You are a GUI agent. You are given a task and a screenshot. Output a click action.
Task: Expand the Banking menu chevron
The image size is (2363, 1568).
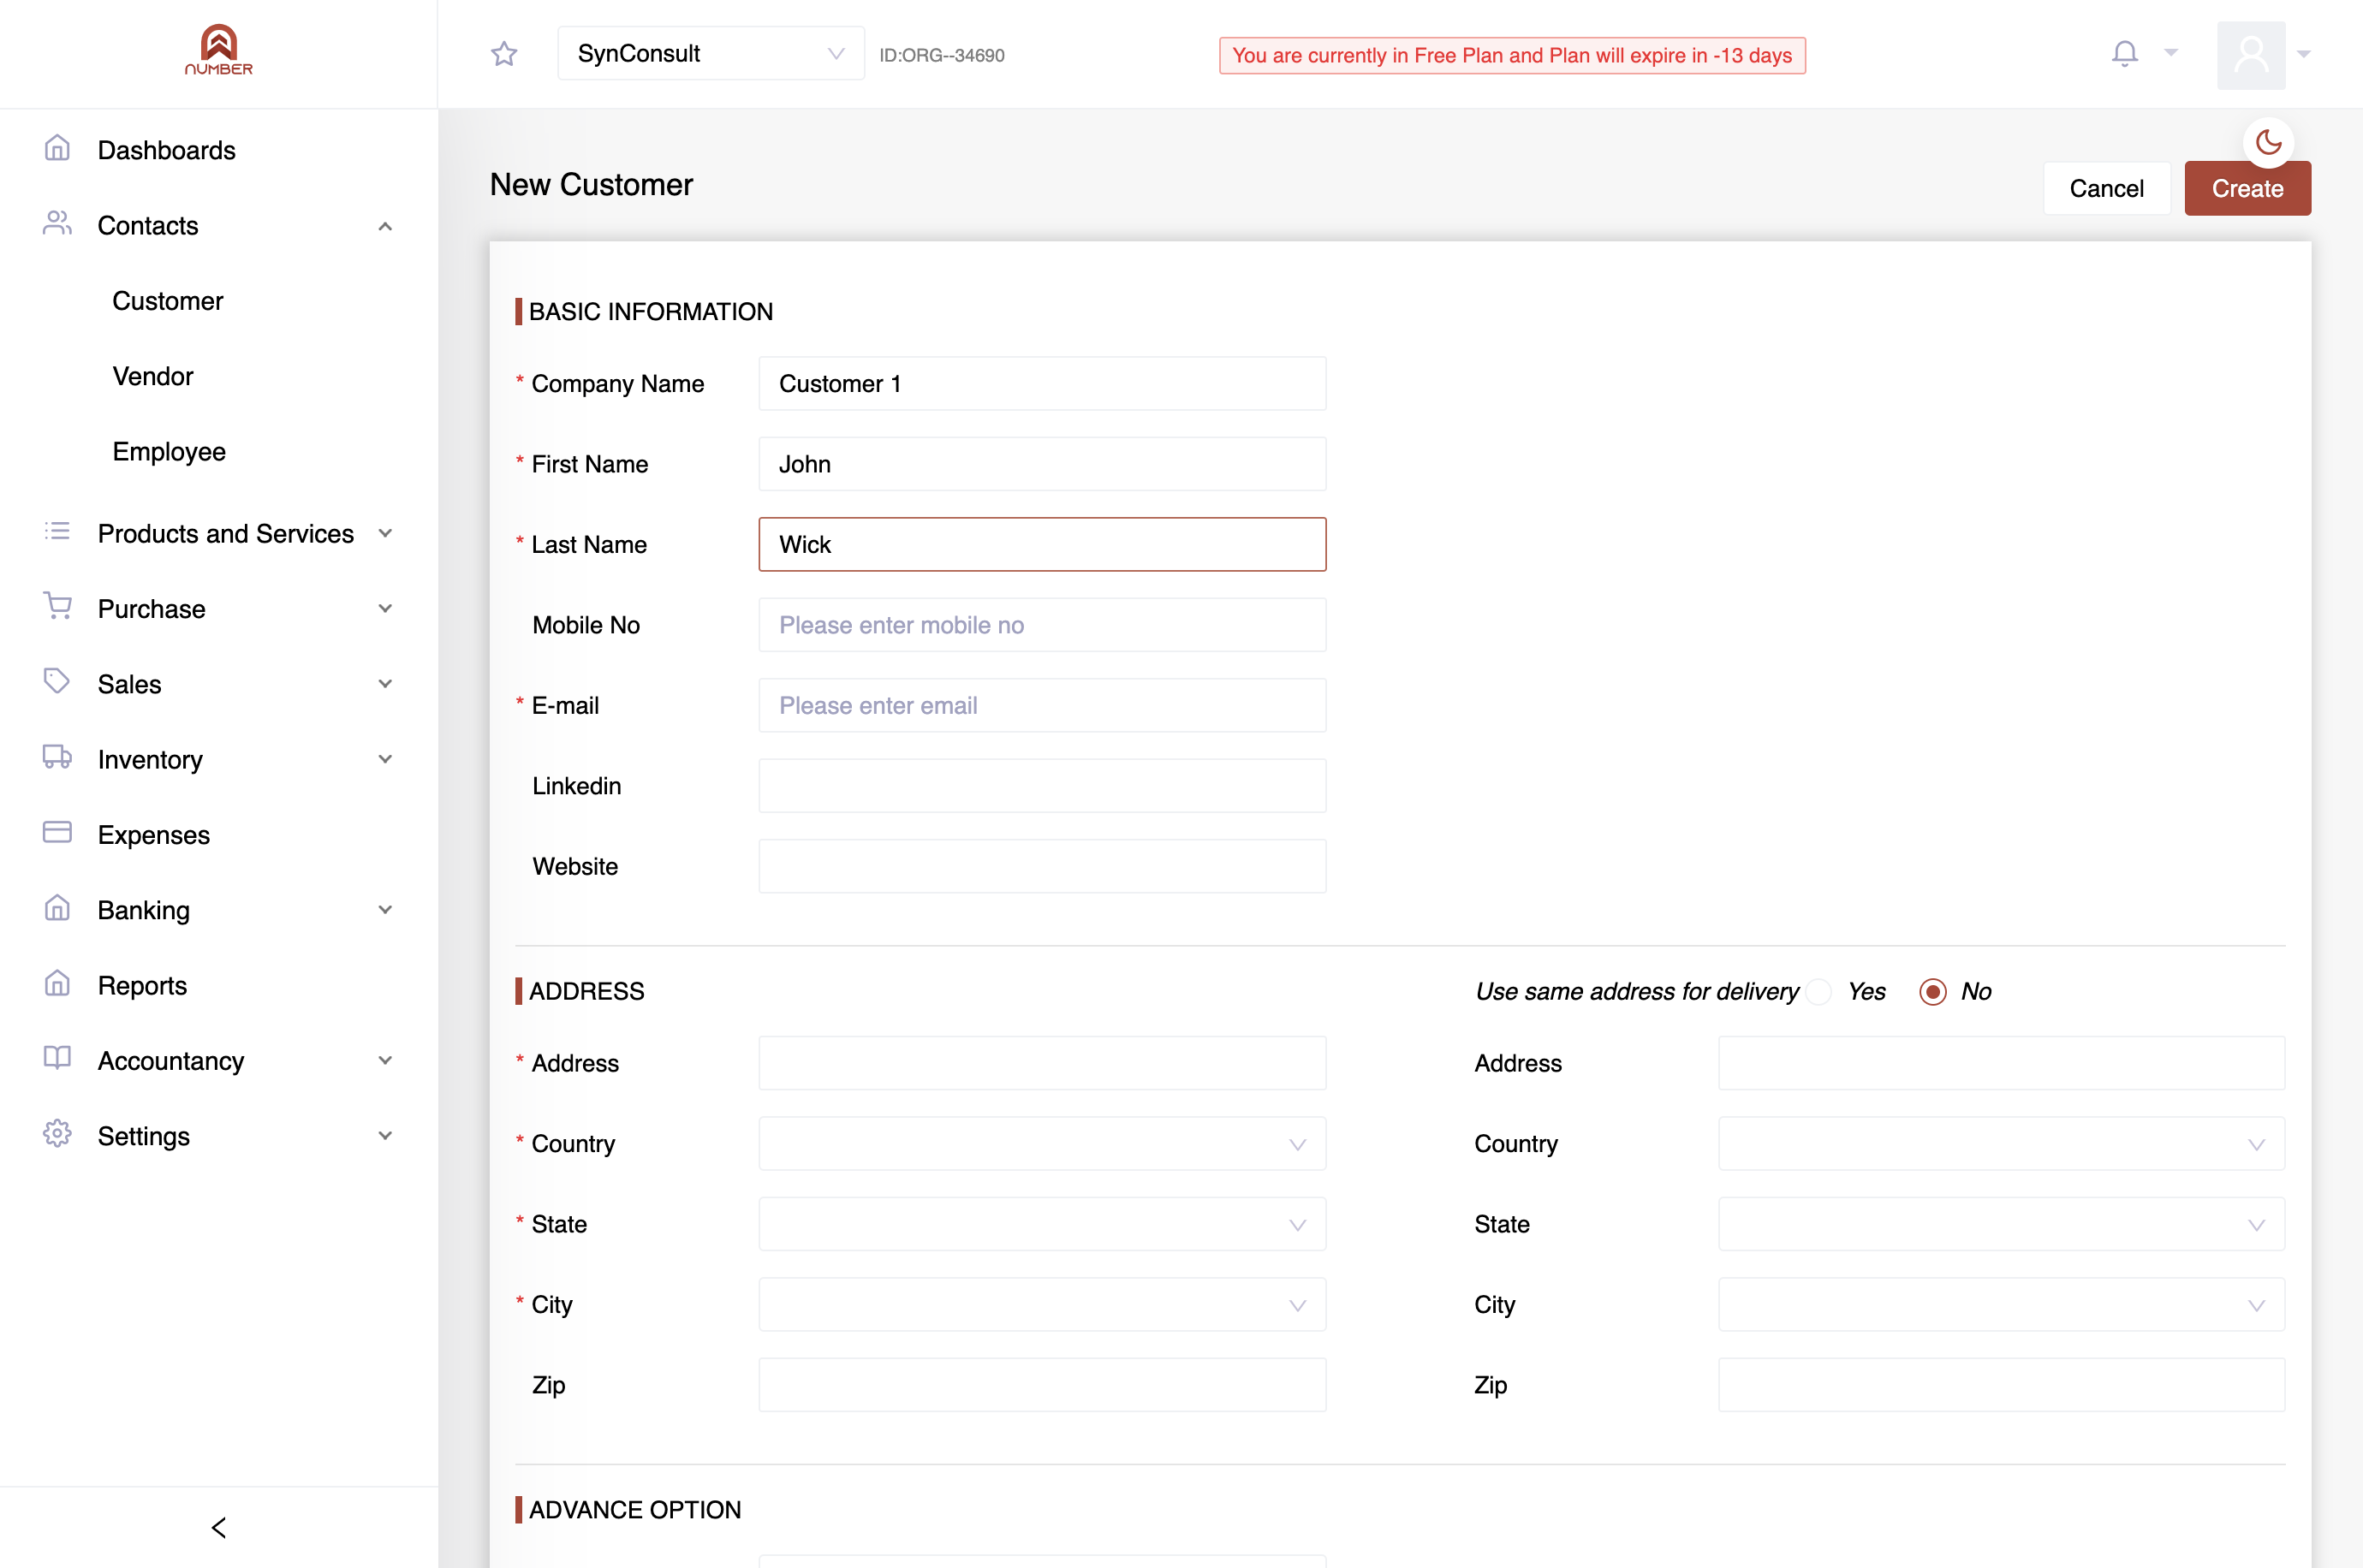[x=385, y=910]
